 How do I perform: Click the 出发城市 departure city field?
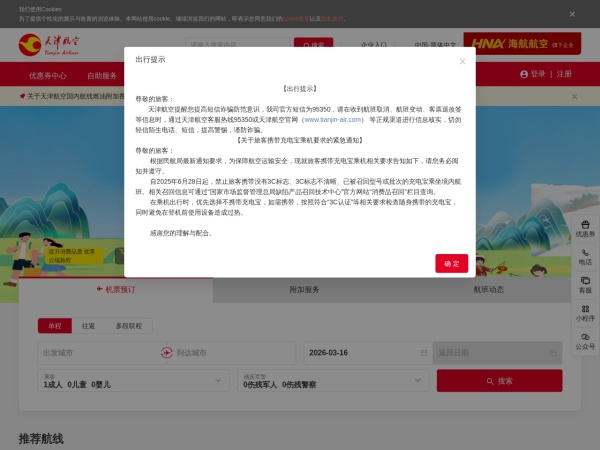point(95,353)
